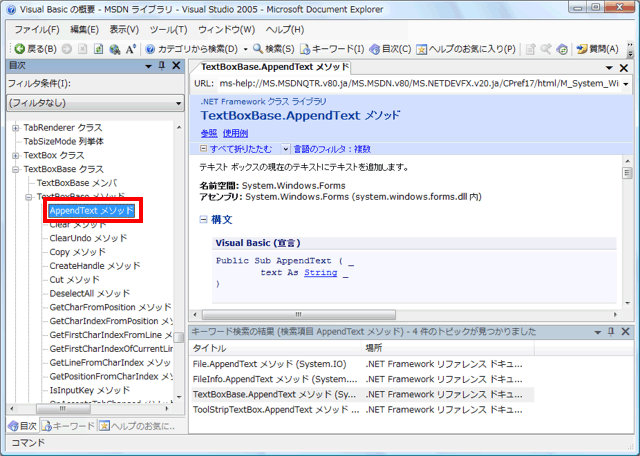Click the globe home icon in toolbar
640x456 pixels.
click(x=115, y=49)
